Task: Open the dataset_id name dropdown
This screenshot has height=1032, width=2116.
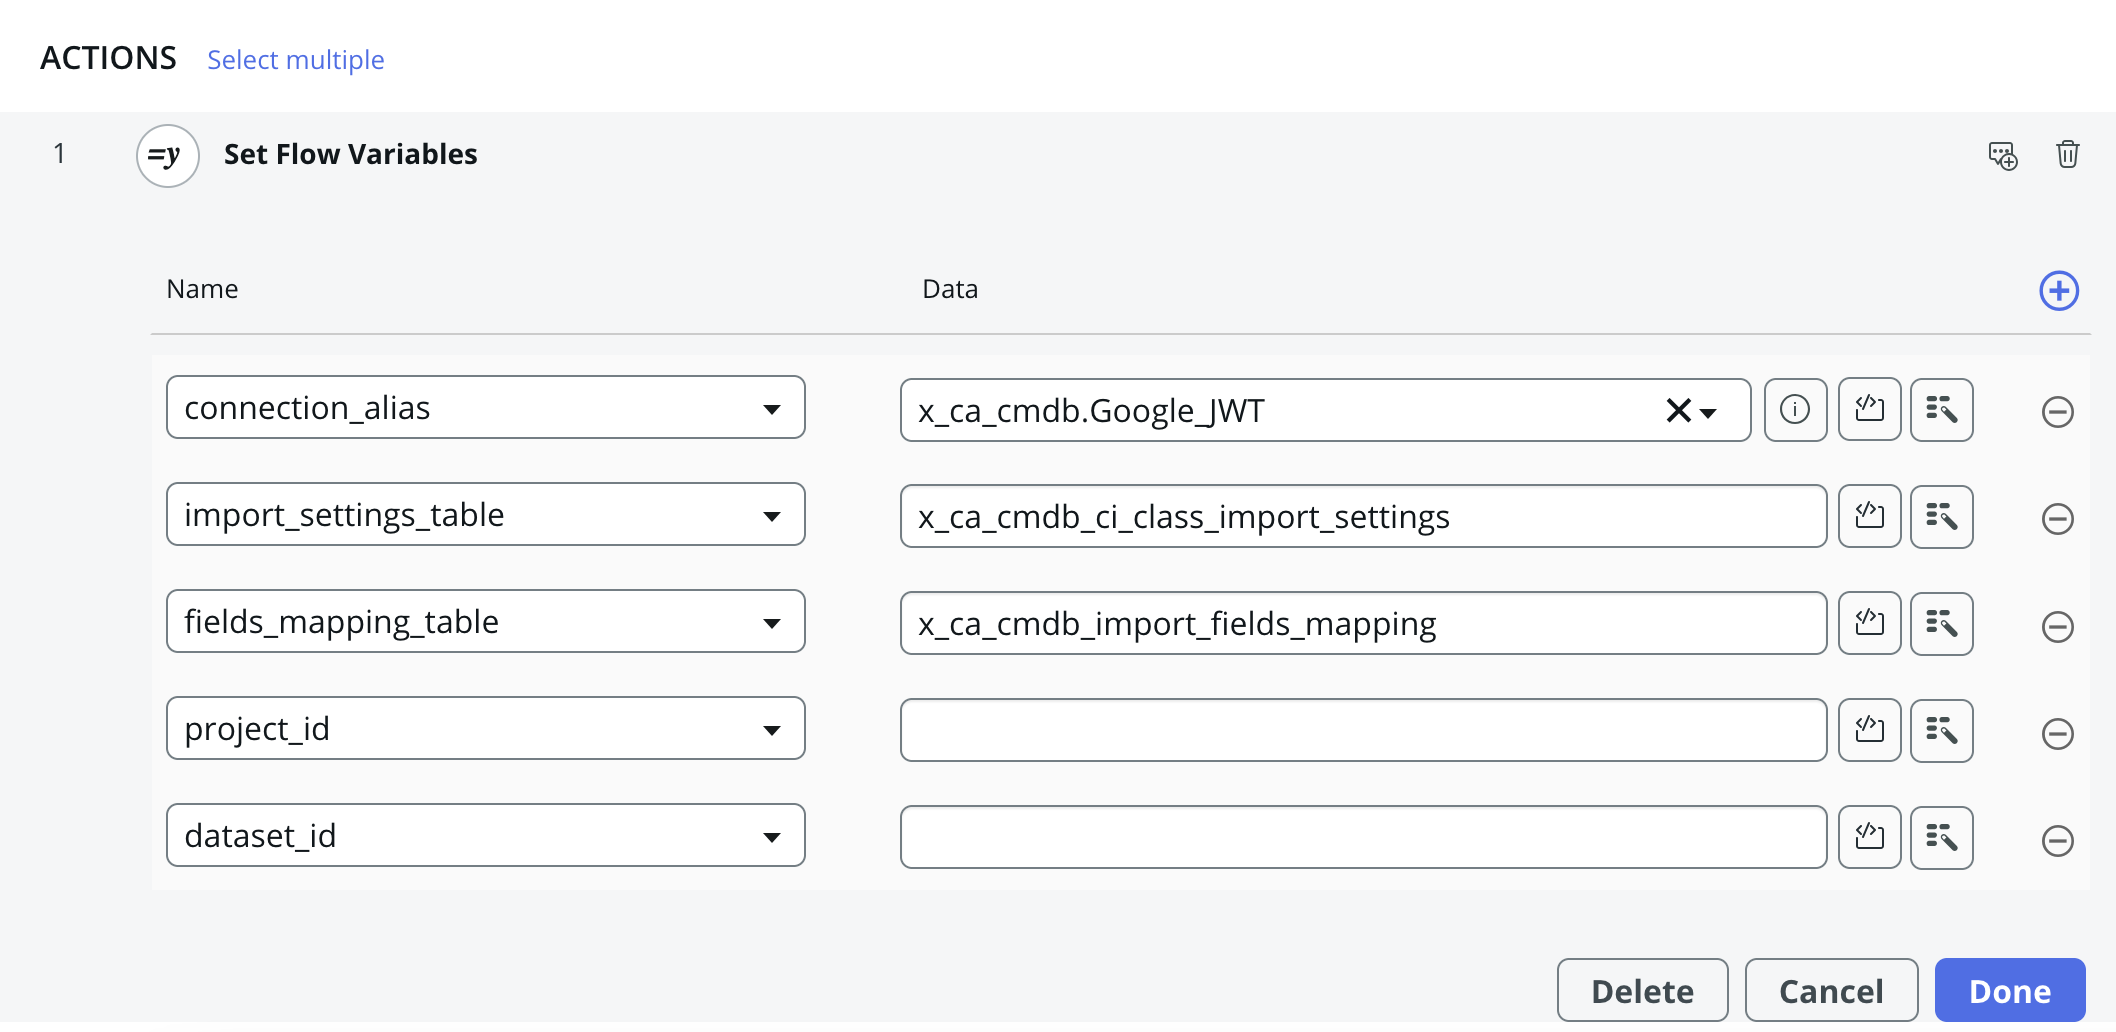Action: point(772,835)
